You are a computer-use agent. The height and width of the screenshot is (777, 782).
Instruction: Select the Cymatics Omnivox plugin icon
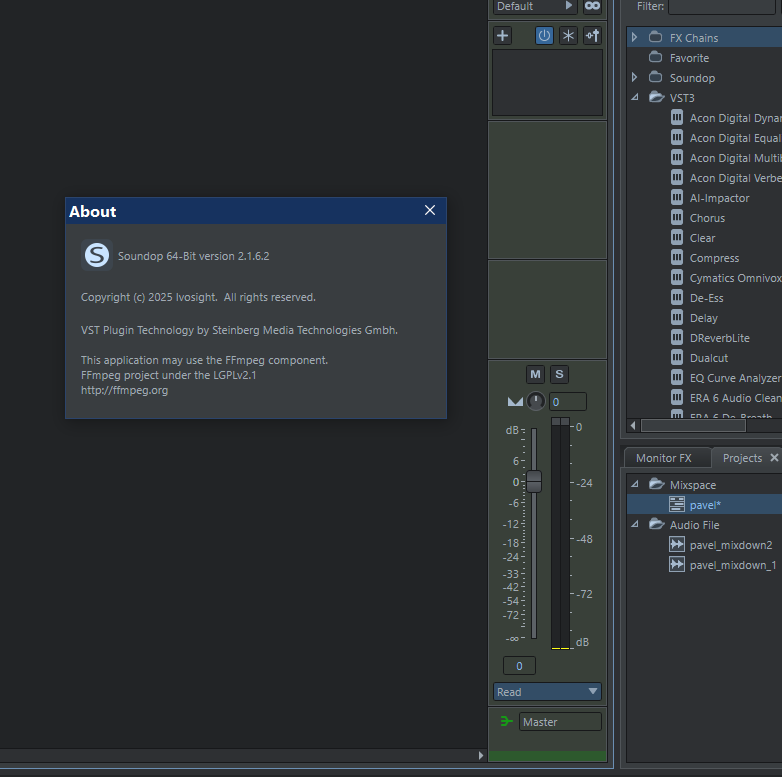677,277
